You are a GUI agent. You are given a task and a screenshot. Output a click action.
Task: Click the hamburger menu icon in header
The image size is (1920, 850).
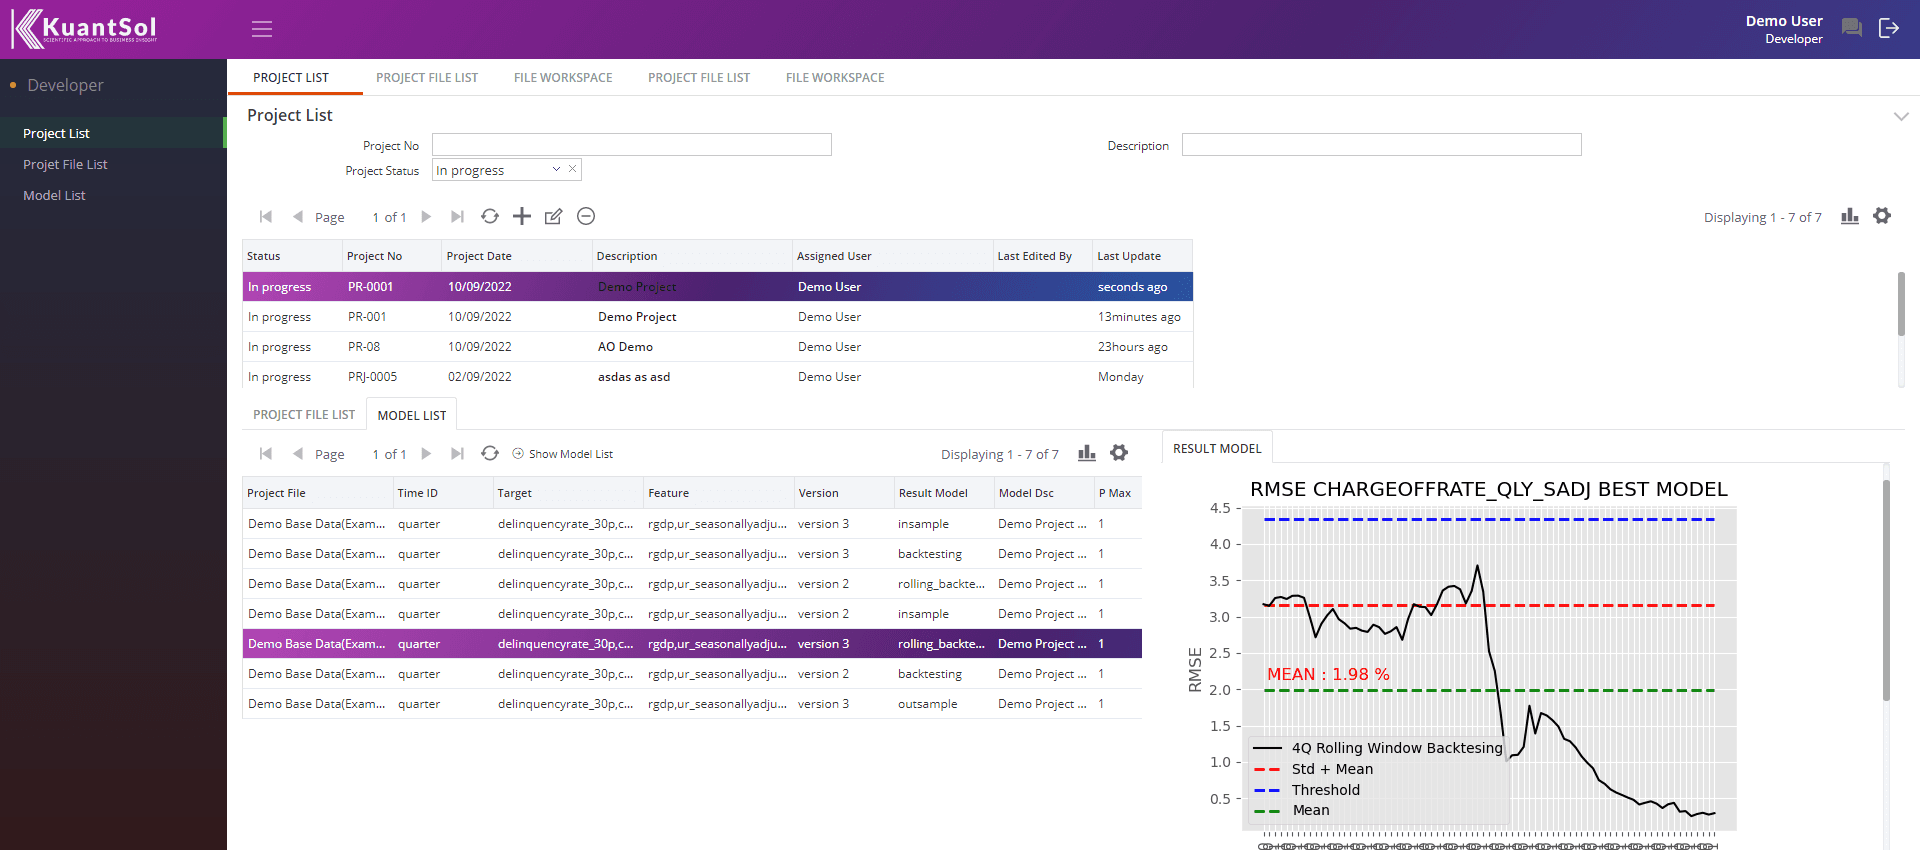(x=262, y=29)
